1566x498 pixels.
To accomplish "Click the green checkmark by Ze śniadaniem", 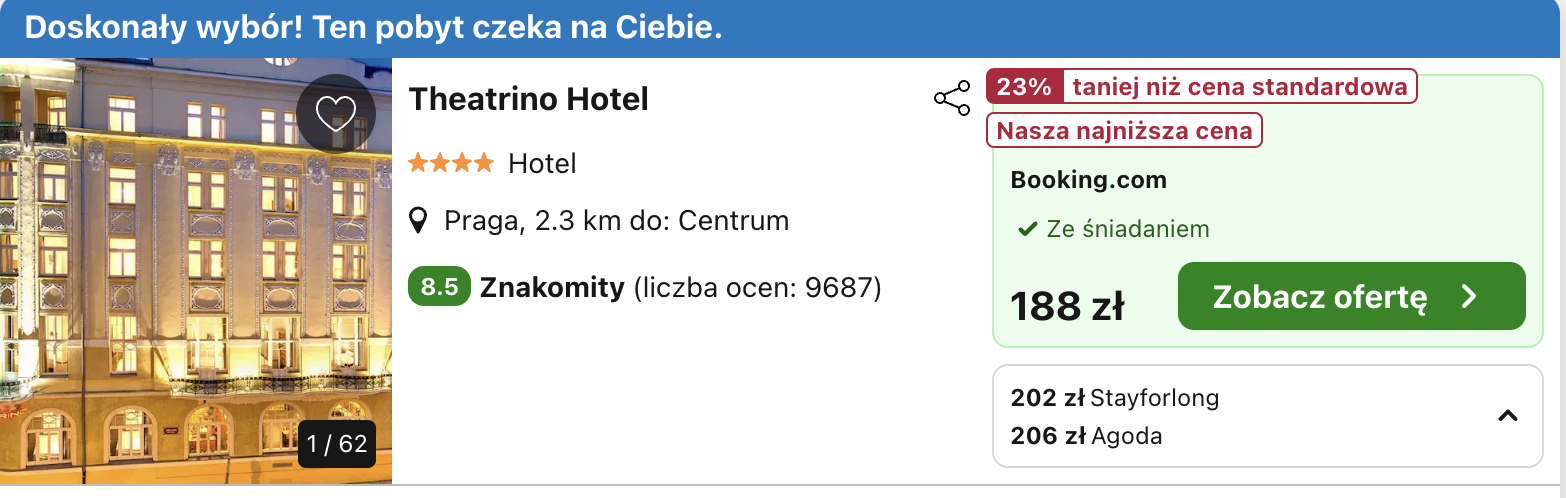I will pyautogui.click(x=1026, y=230).
